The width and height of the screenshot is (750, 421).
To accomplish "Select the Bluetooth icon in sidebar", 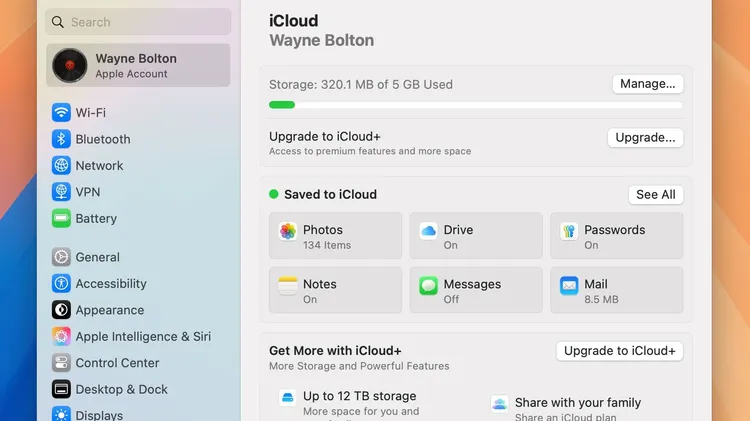I will click(x=61, y=139).
